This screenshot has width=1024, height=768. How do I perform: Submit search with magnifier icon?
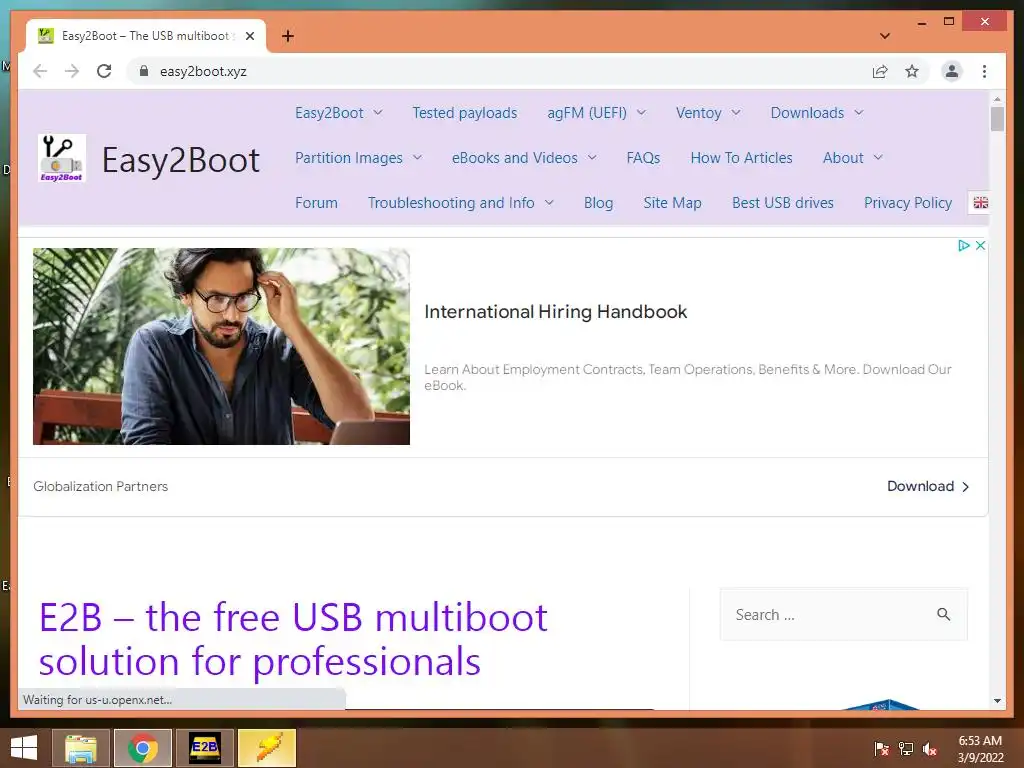[x=944, y=614]
